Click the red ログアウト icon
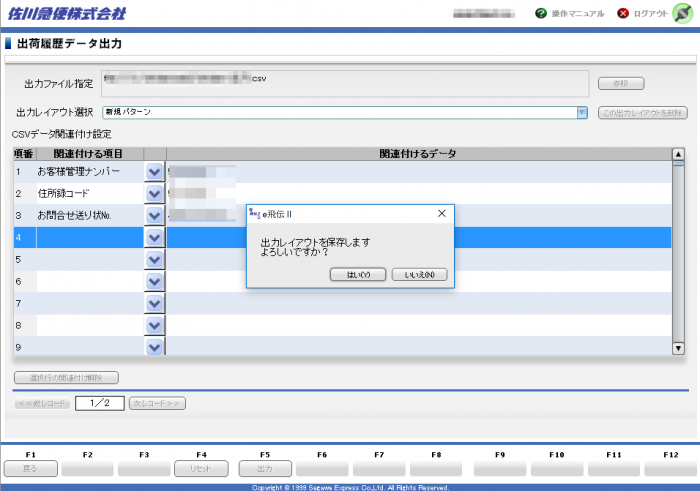700x491 pixels. pyautogui.click(x=623, y=13)
